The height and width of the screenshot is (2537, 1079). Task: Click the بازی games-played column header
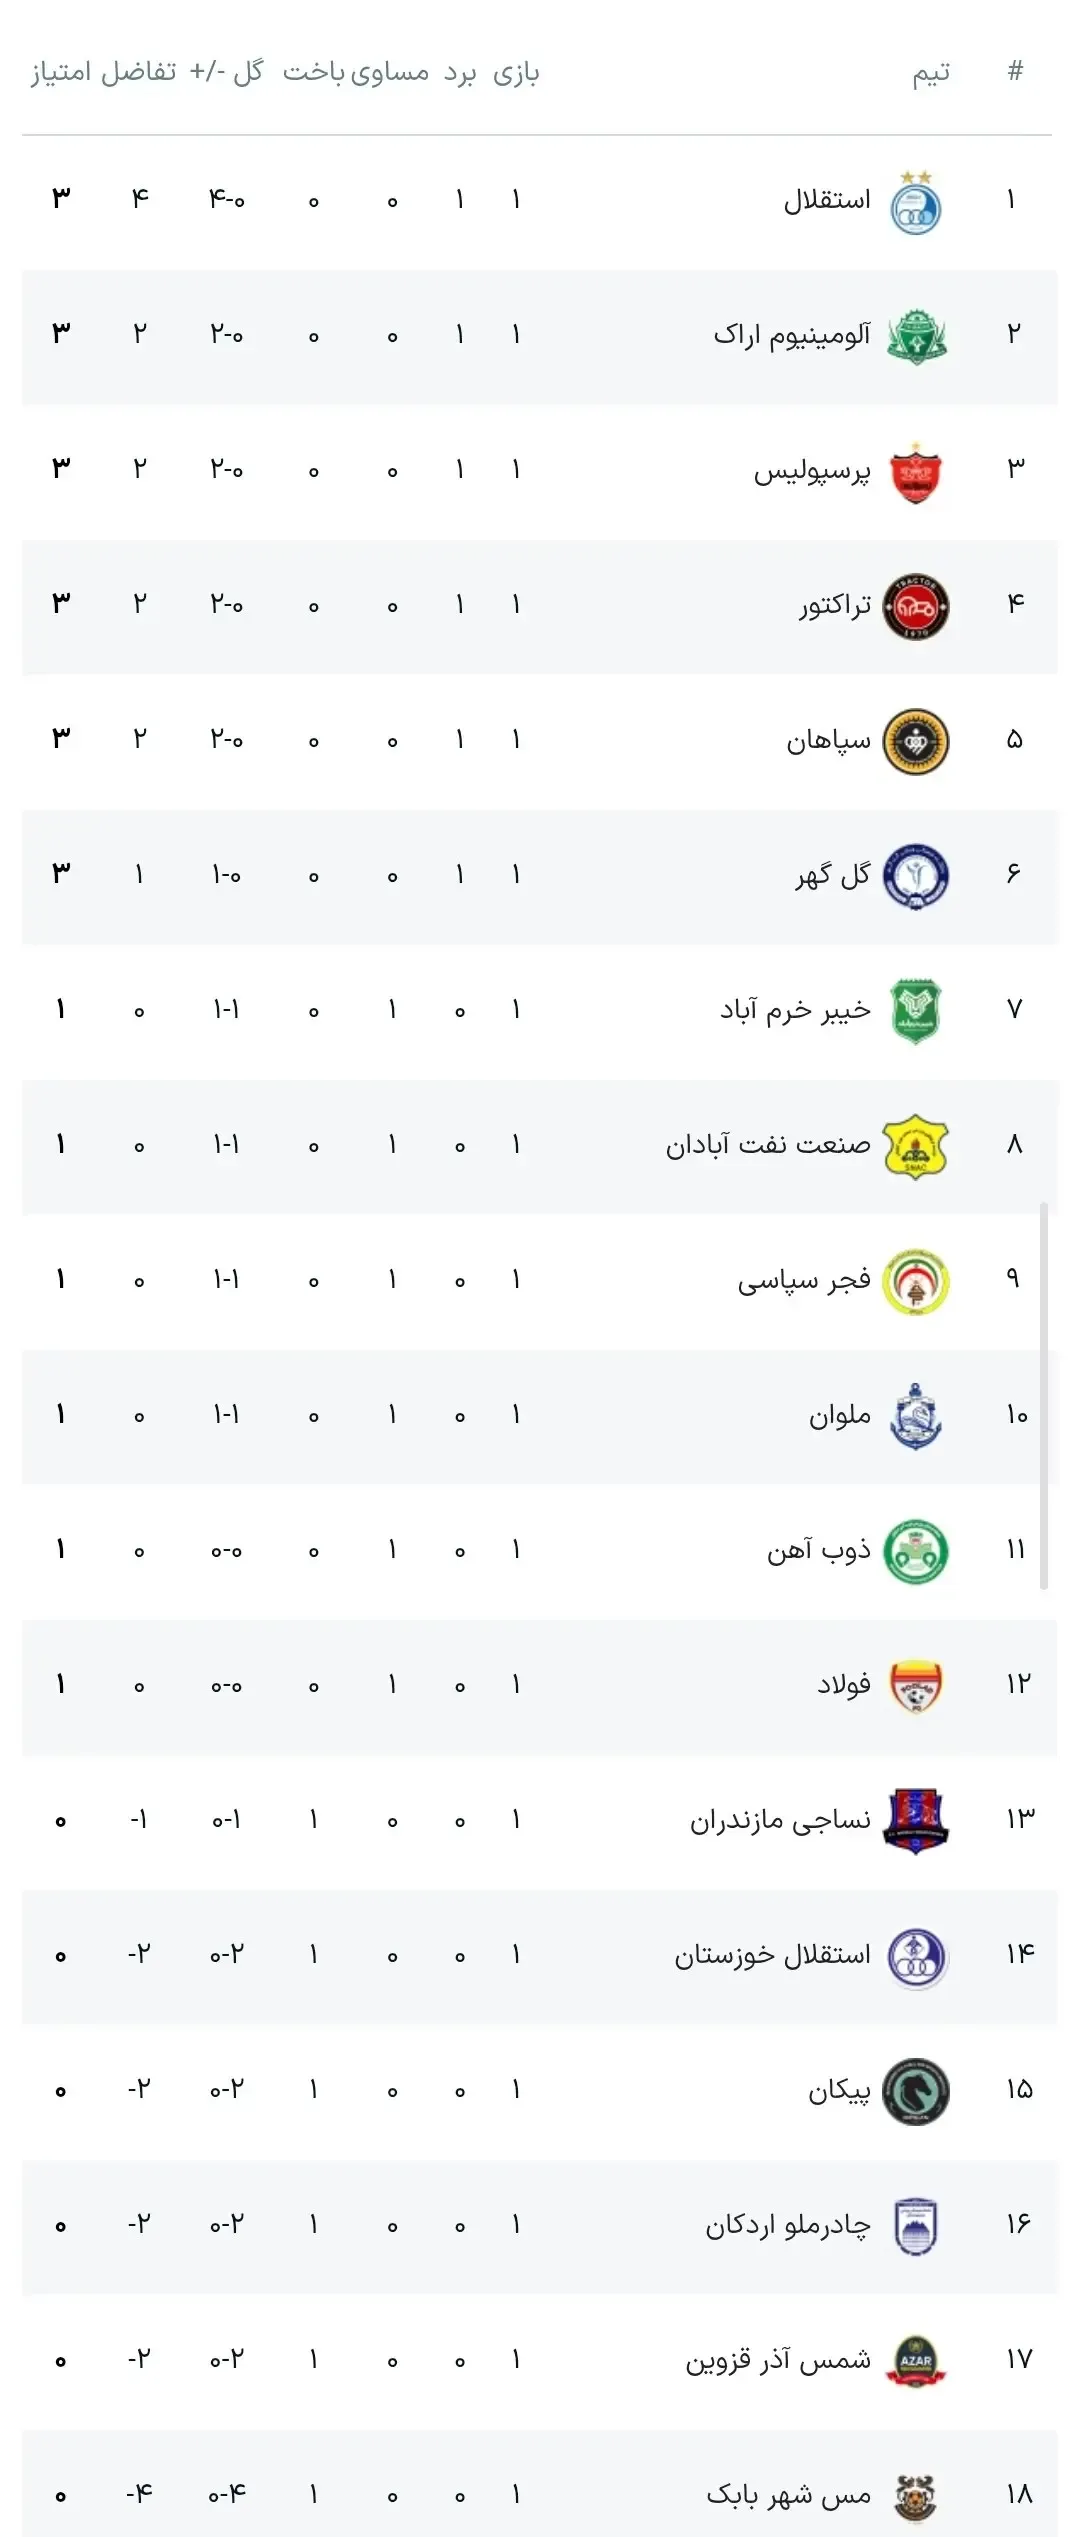[516, 73]
